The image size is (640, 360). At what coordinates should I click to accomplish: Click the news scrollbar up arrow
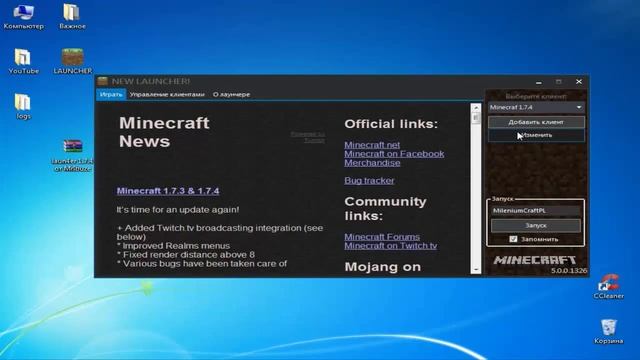(476, 108)
